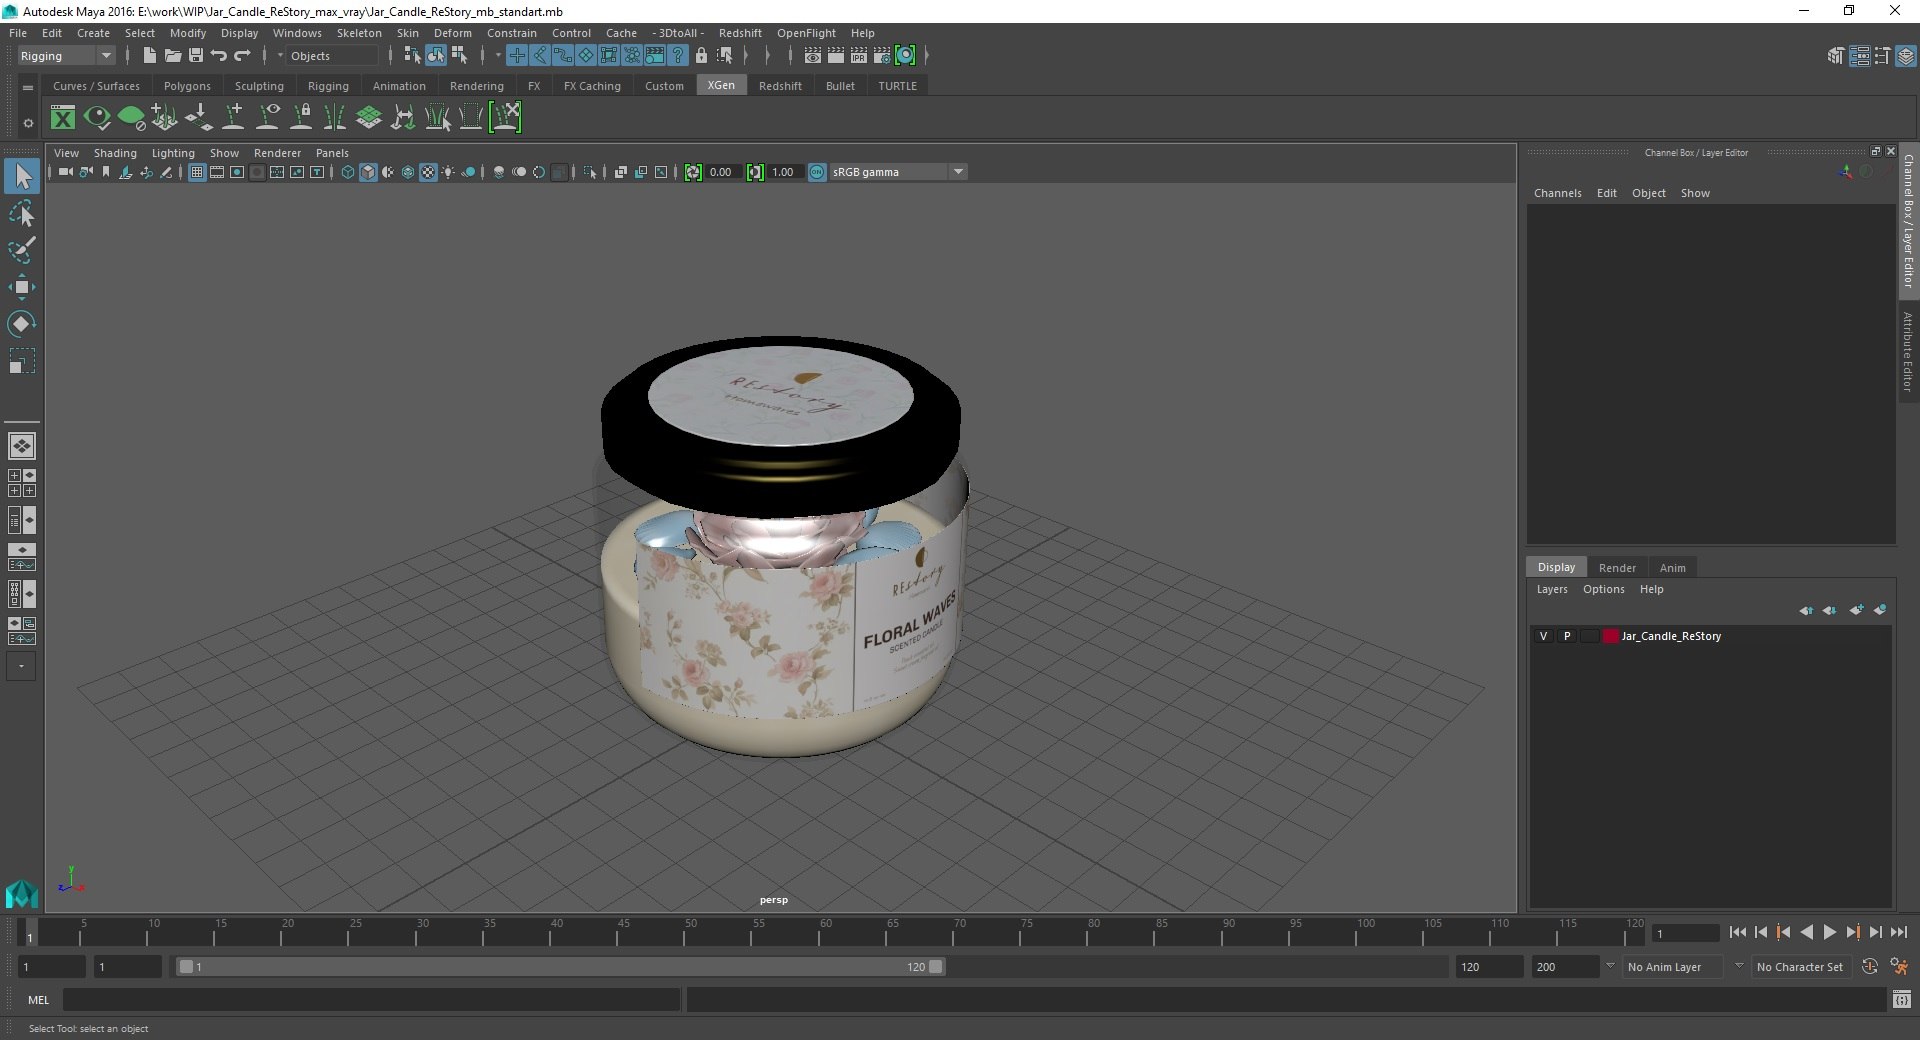Click the guide visibility eye shelf icon

(x=267, y=118)
